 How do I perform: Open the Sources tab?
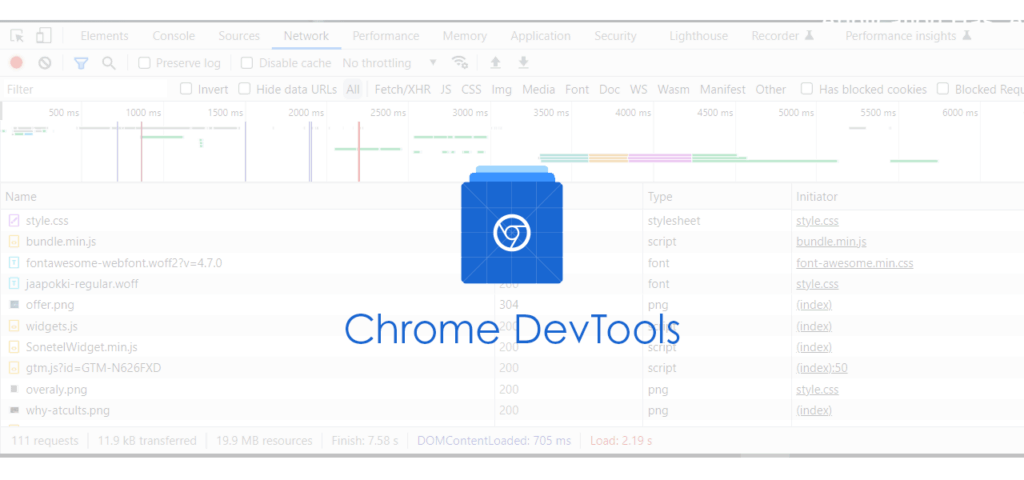(239, 36)
